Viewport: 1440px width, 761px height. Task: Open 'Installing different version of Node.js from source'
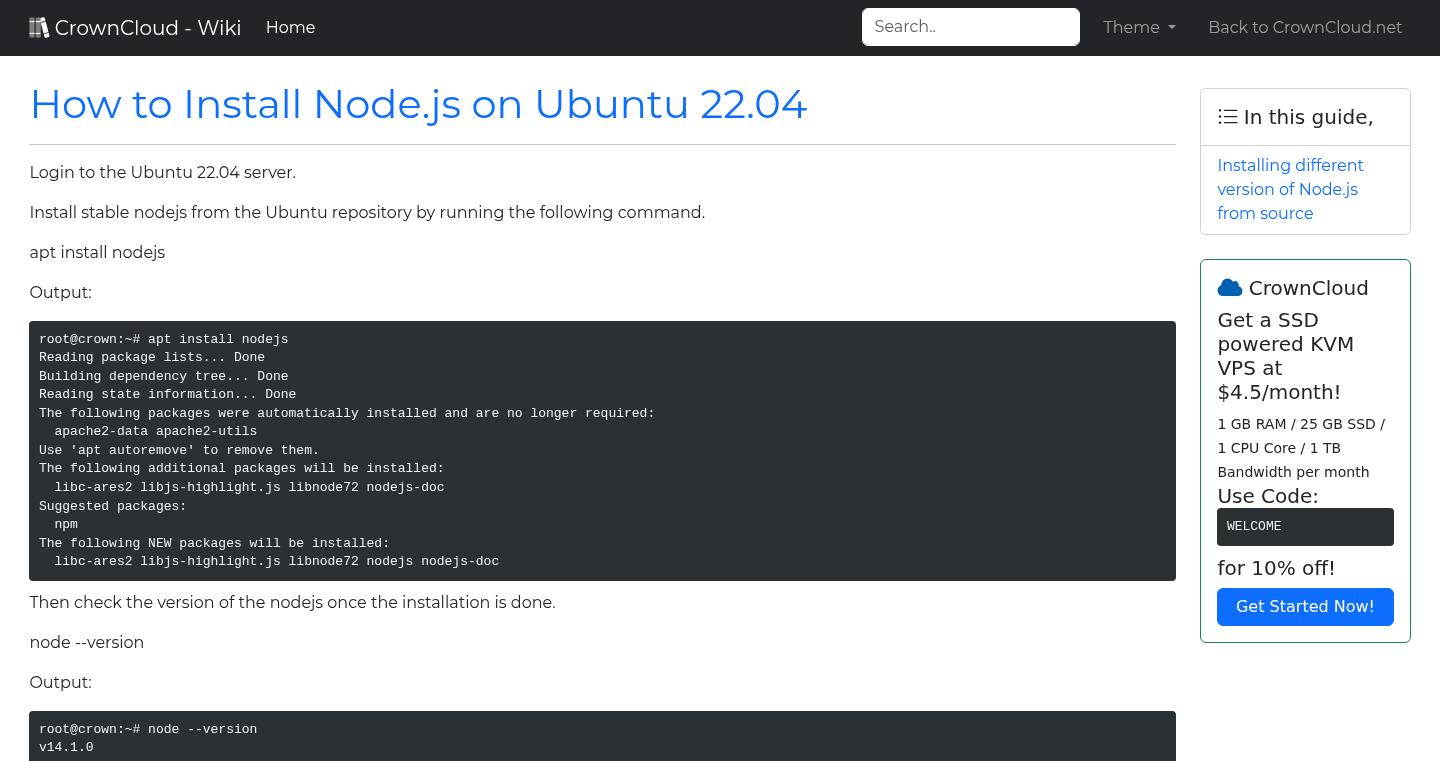[x=1290, y=189]
